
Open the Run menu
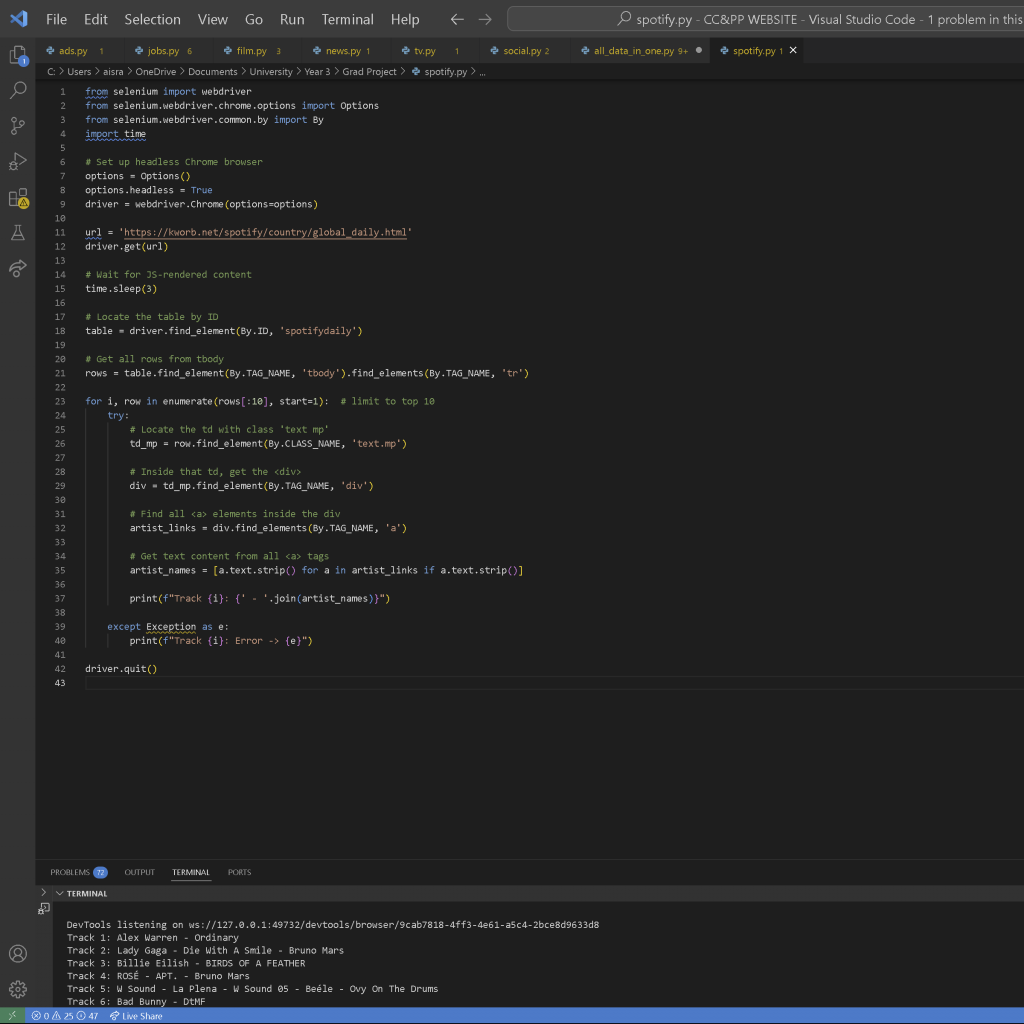coord(292,20)
